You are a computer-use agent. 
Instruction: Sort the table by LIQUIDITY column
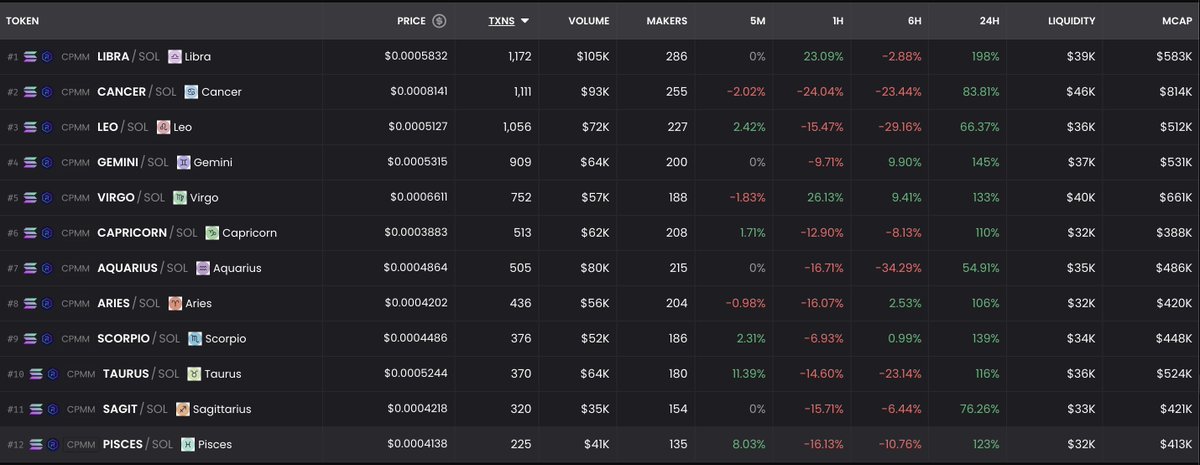coord(1071,20)
